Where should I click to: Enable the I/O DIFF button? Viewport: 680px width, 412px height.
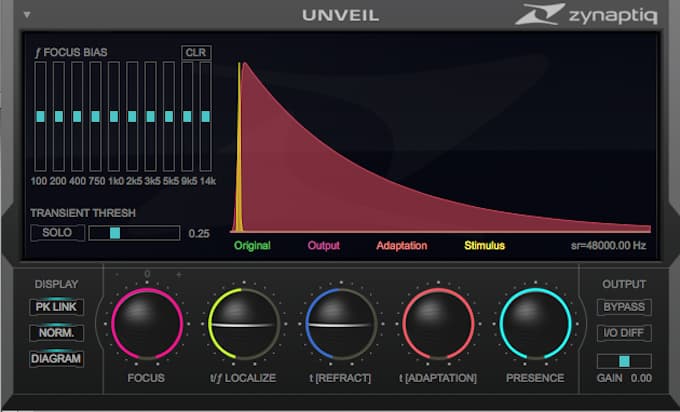coord(624,333)
